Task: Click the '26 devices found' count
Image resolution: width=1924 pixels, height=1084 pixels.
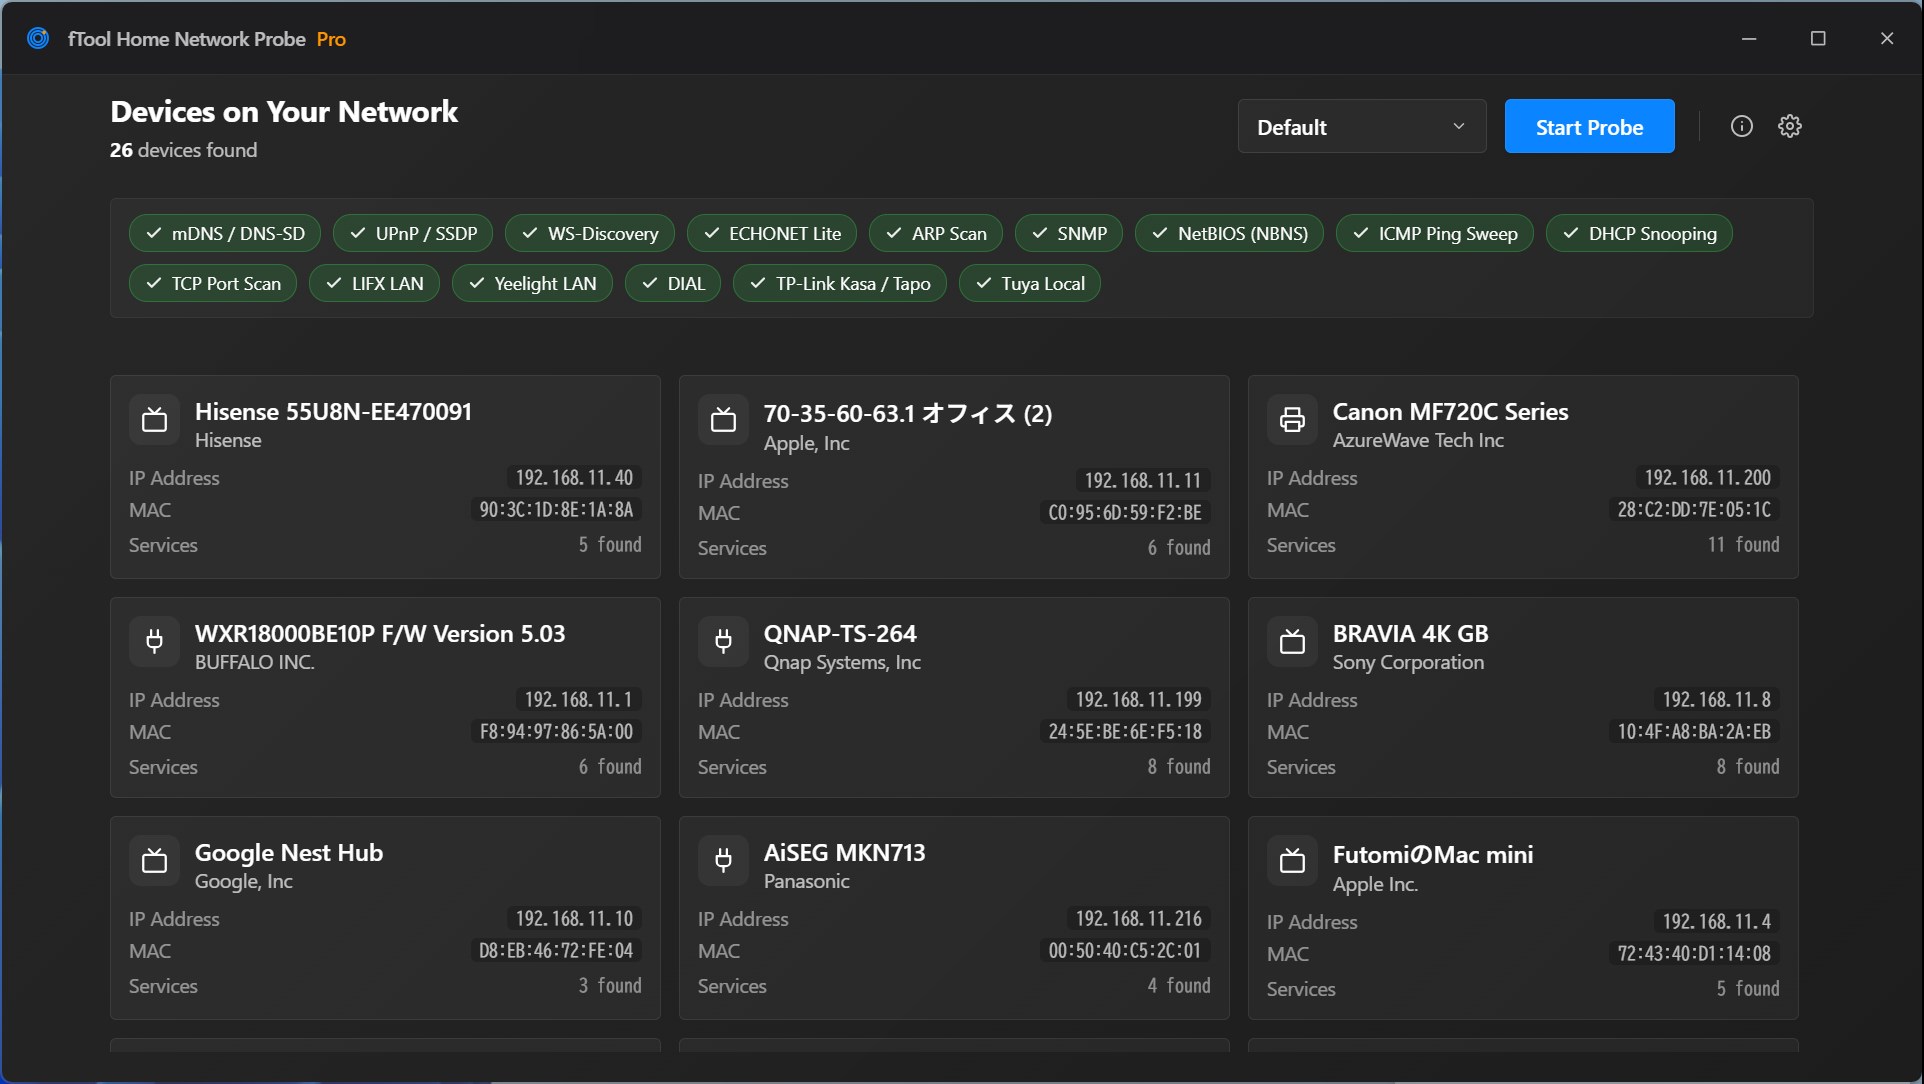Action: 184,150
